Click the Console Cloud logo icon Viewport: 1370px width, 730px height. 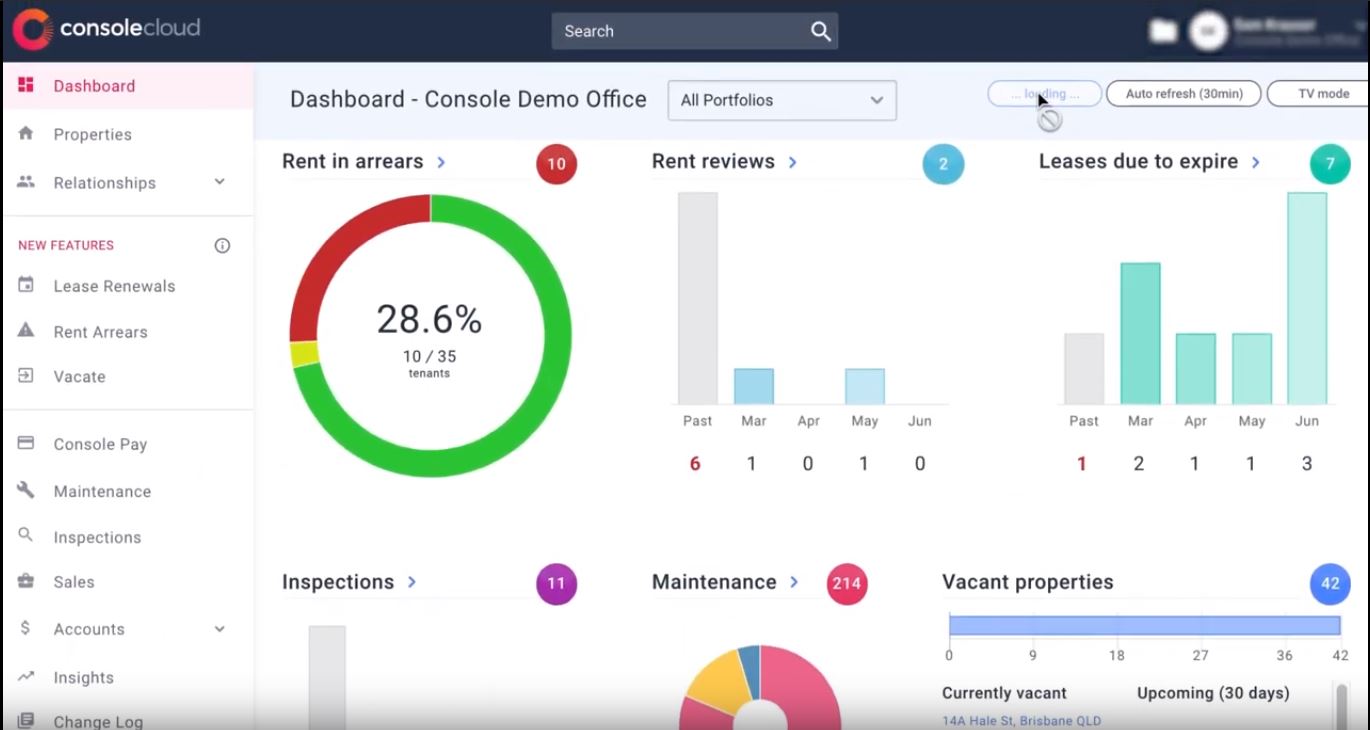[31, 29]
